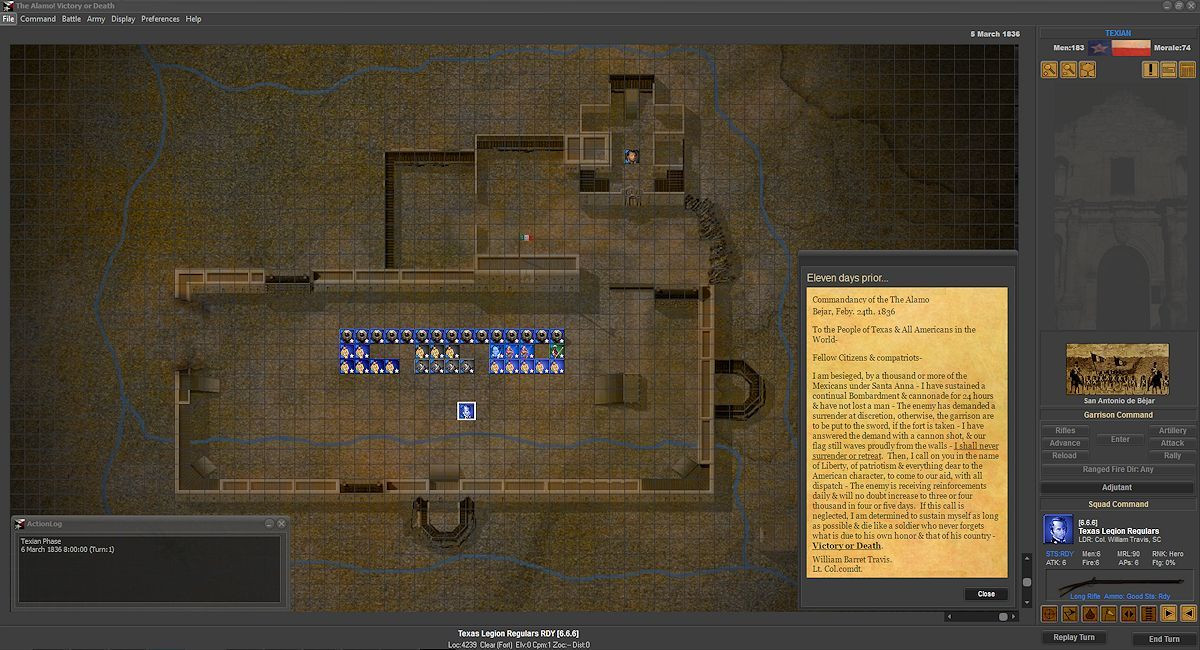Open the Display menu
Image resolution: width=1200 pixels, height=650 pixels.
coord(123,19)
